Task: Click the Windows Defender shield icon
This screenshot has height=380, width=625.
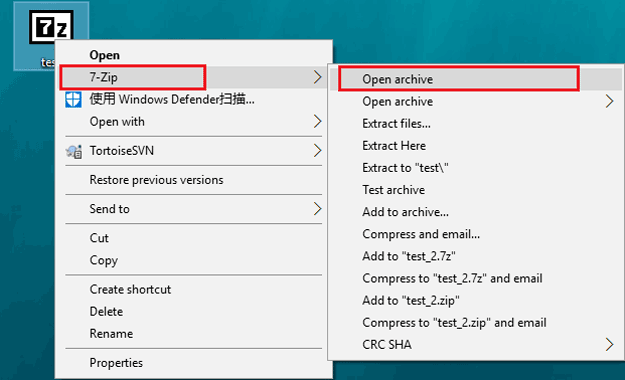Action: [x=73, y=99]
